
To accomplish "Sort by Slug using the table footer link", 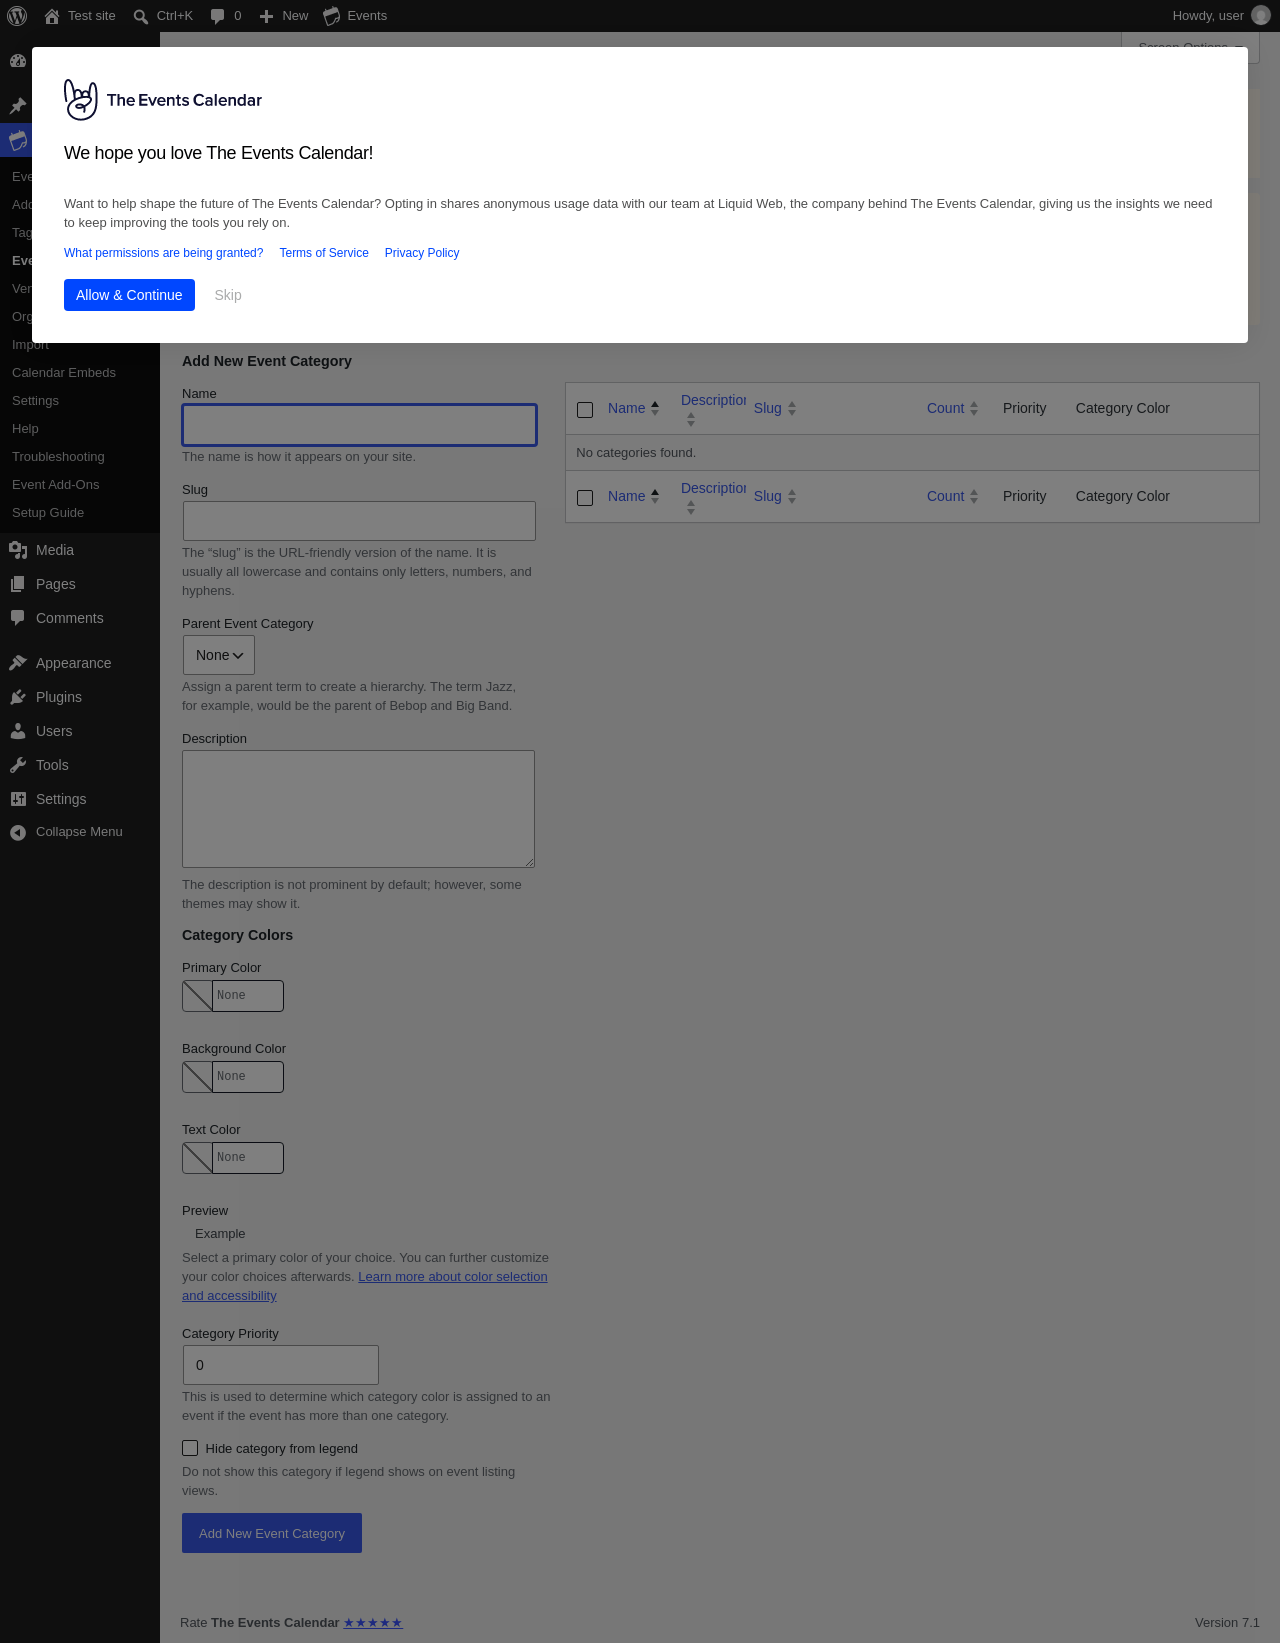I will click(767, 496).
